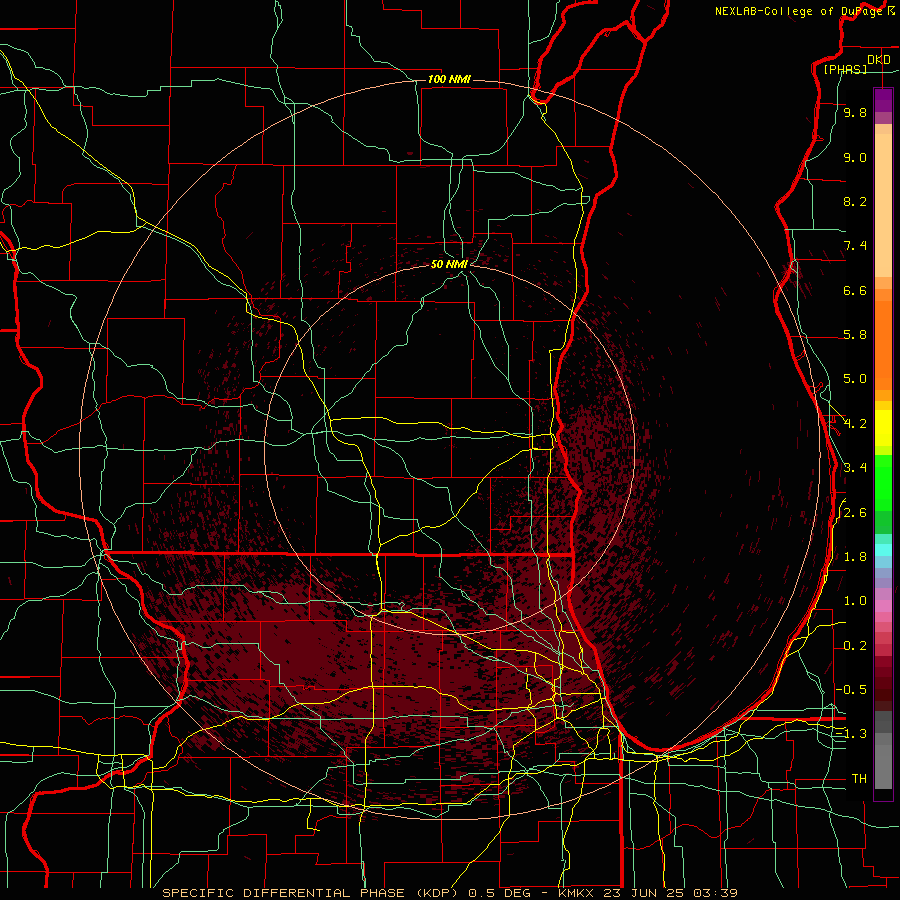Pick the bright green band on the scale
Viewport: 900px width, 900px height.
(x=883, y=484)
